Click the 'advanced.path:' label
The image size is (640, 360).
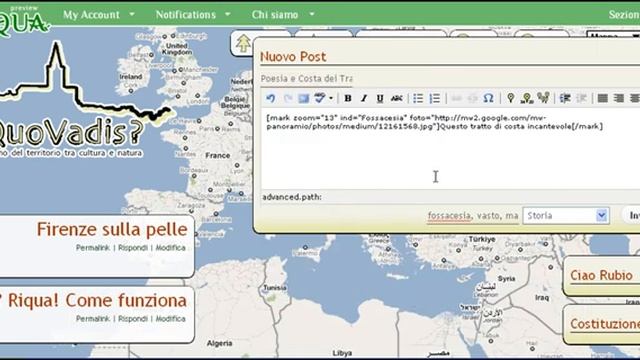click(x=292, y=197)
